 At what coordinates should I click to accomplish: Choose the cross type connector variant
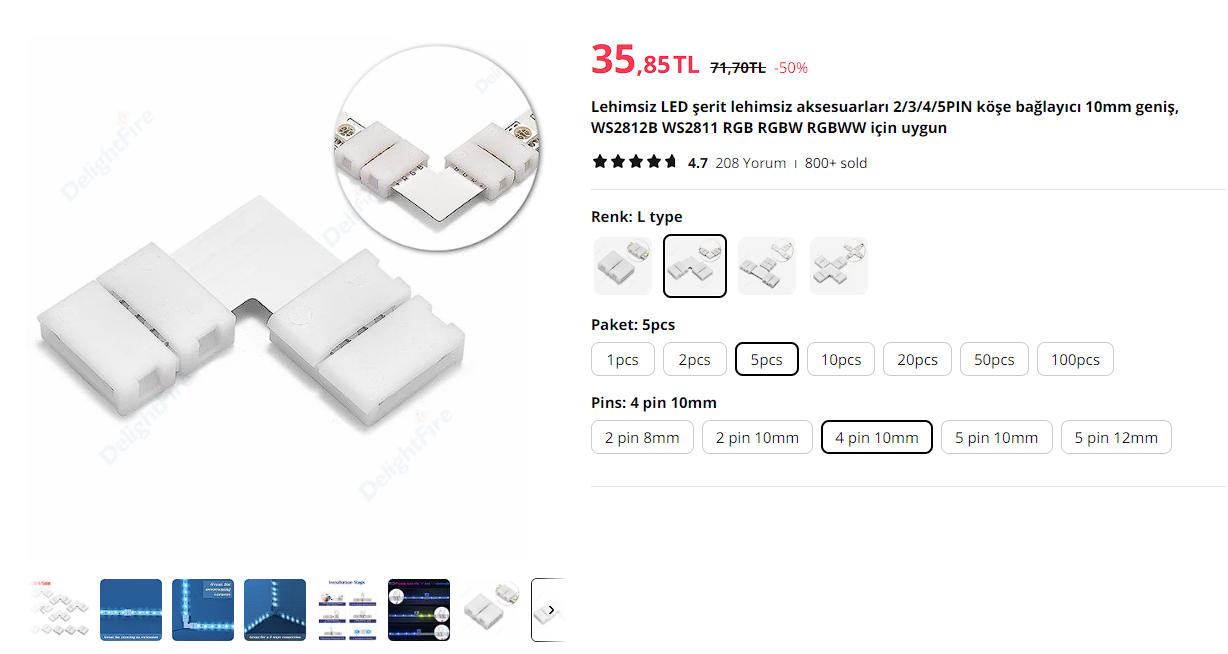[839, 266]
